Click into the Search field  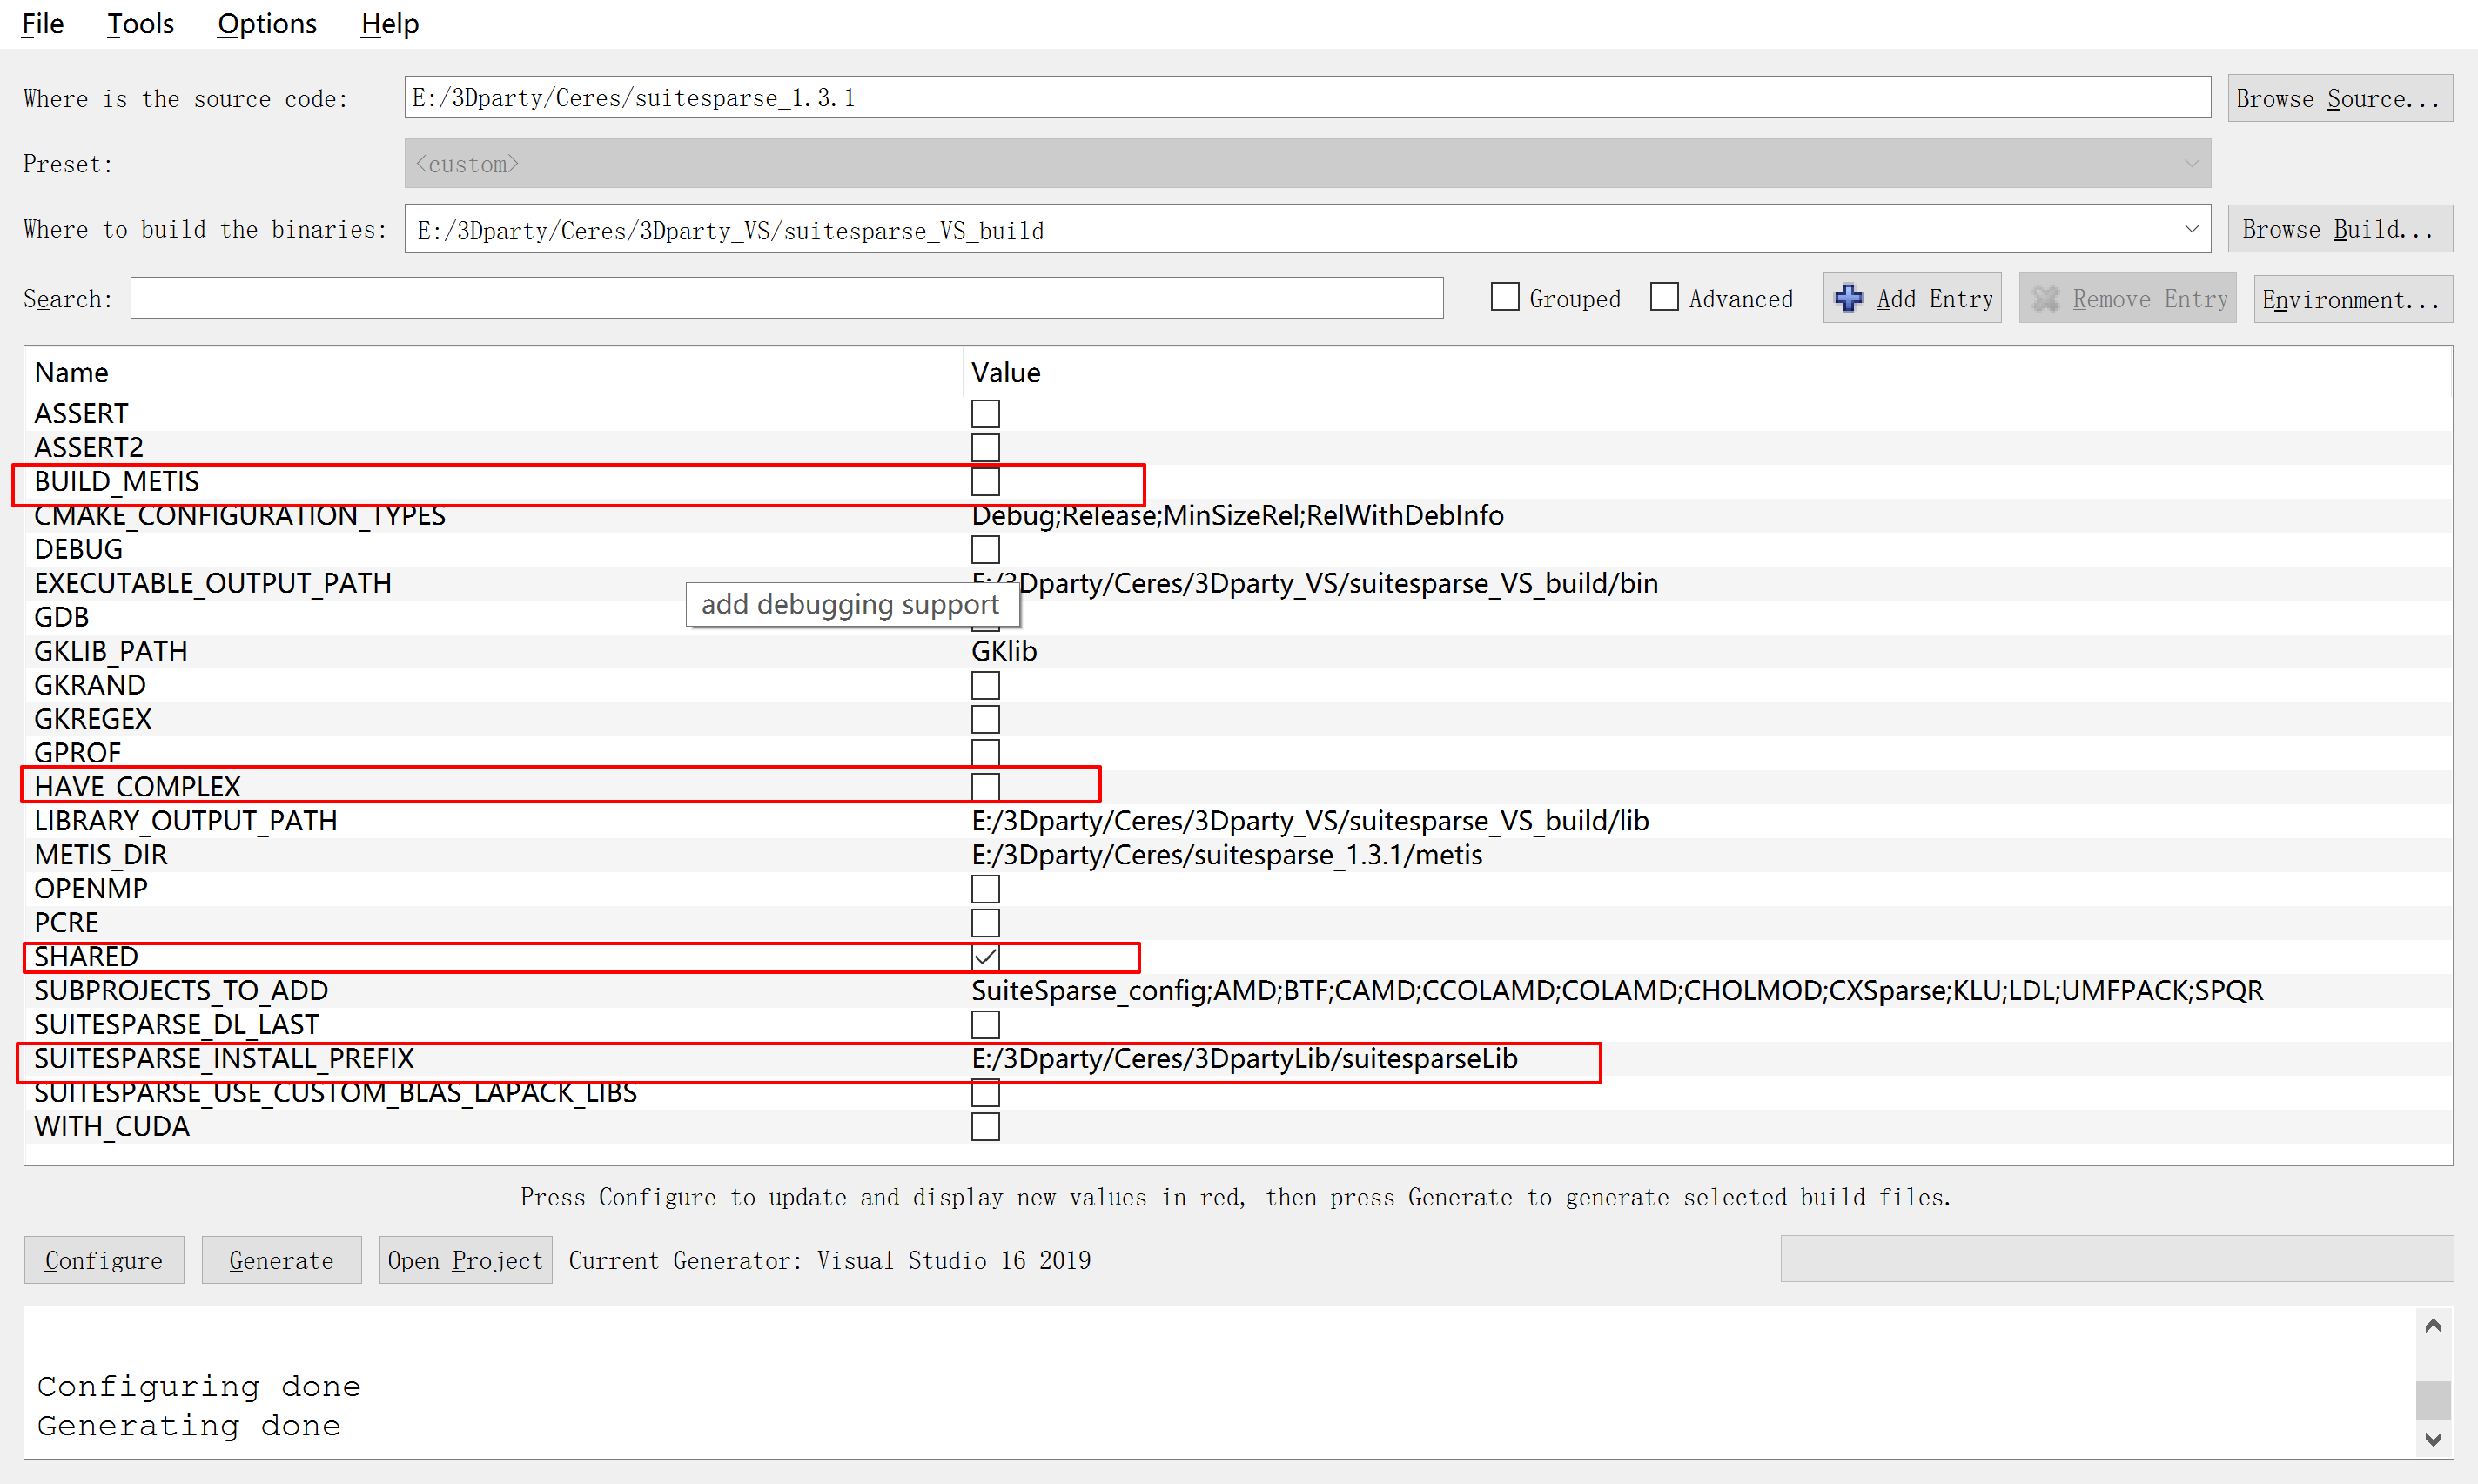point(786,298)
